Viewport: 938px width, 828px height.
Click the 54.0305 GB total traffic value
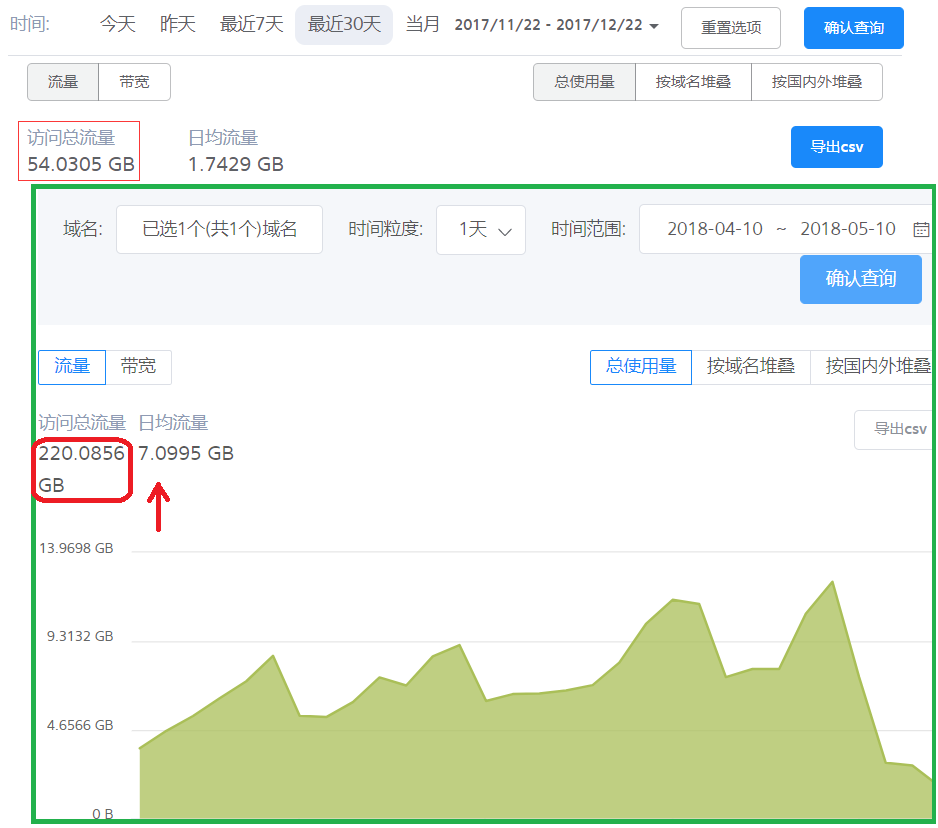(81, 164)
